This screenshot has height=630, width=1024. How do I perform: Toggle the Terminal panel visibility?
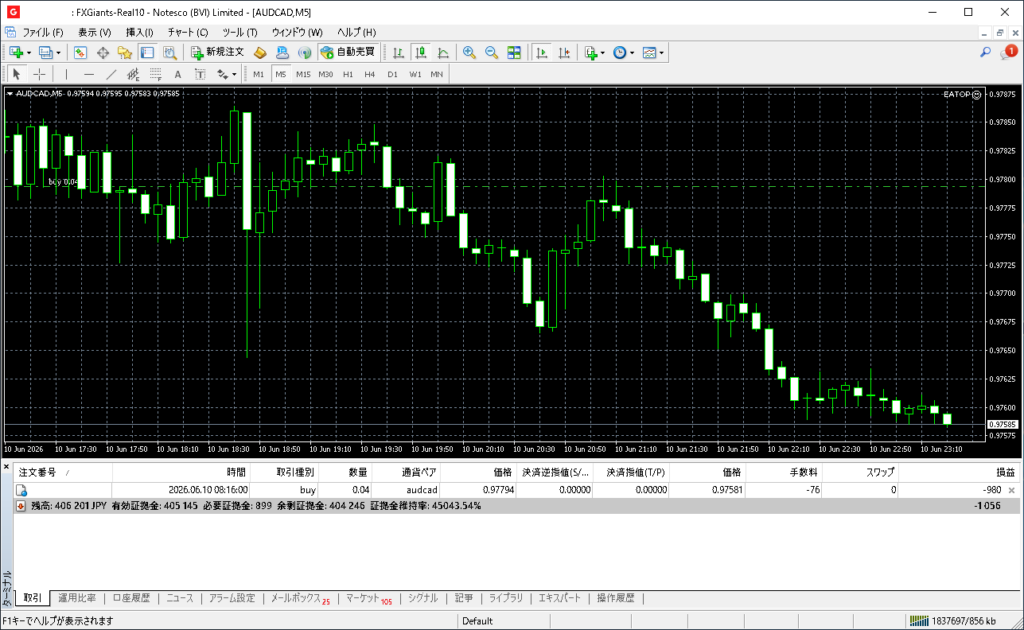[x=148, y=53]
